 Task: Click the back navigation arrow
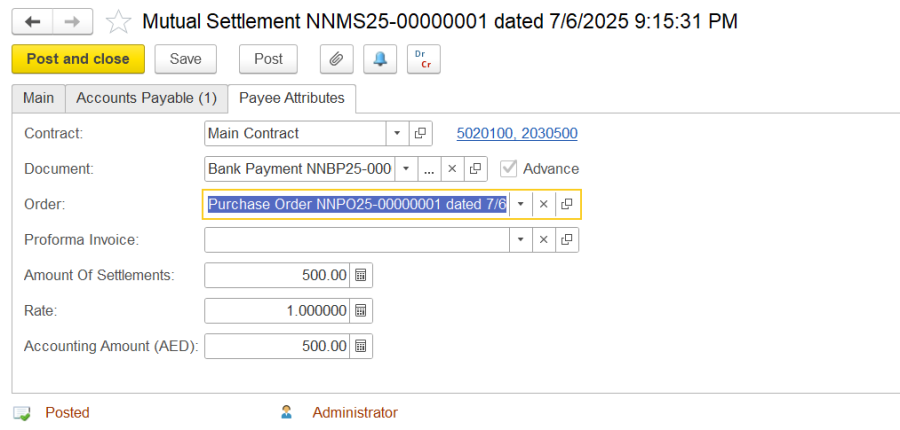(32, 21)
